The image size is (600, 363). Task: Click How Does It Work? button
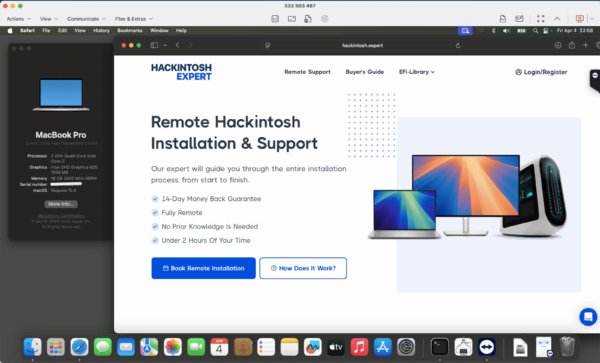click(303, 268)
